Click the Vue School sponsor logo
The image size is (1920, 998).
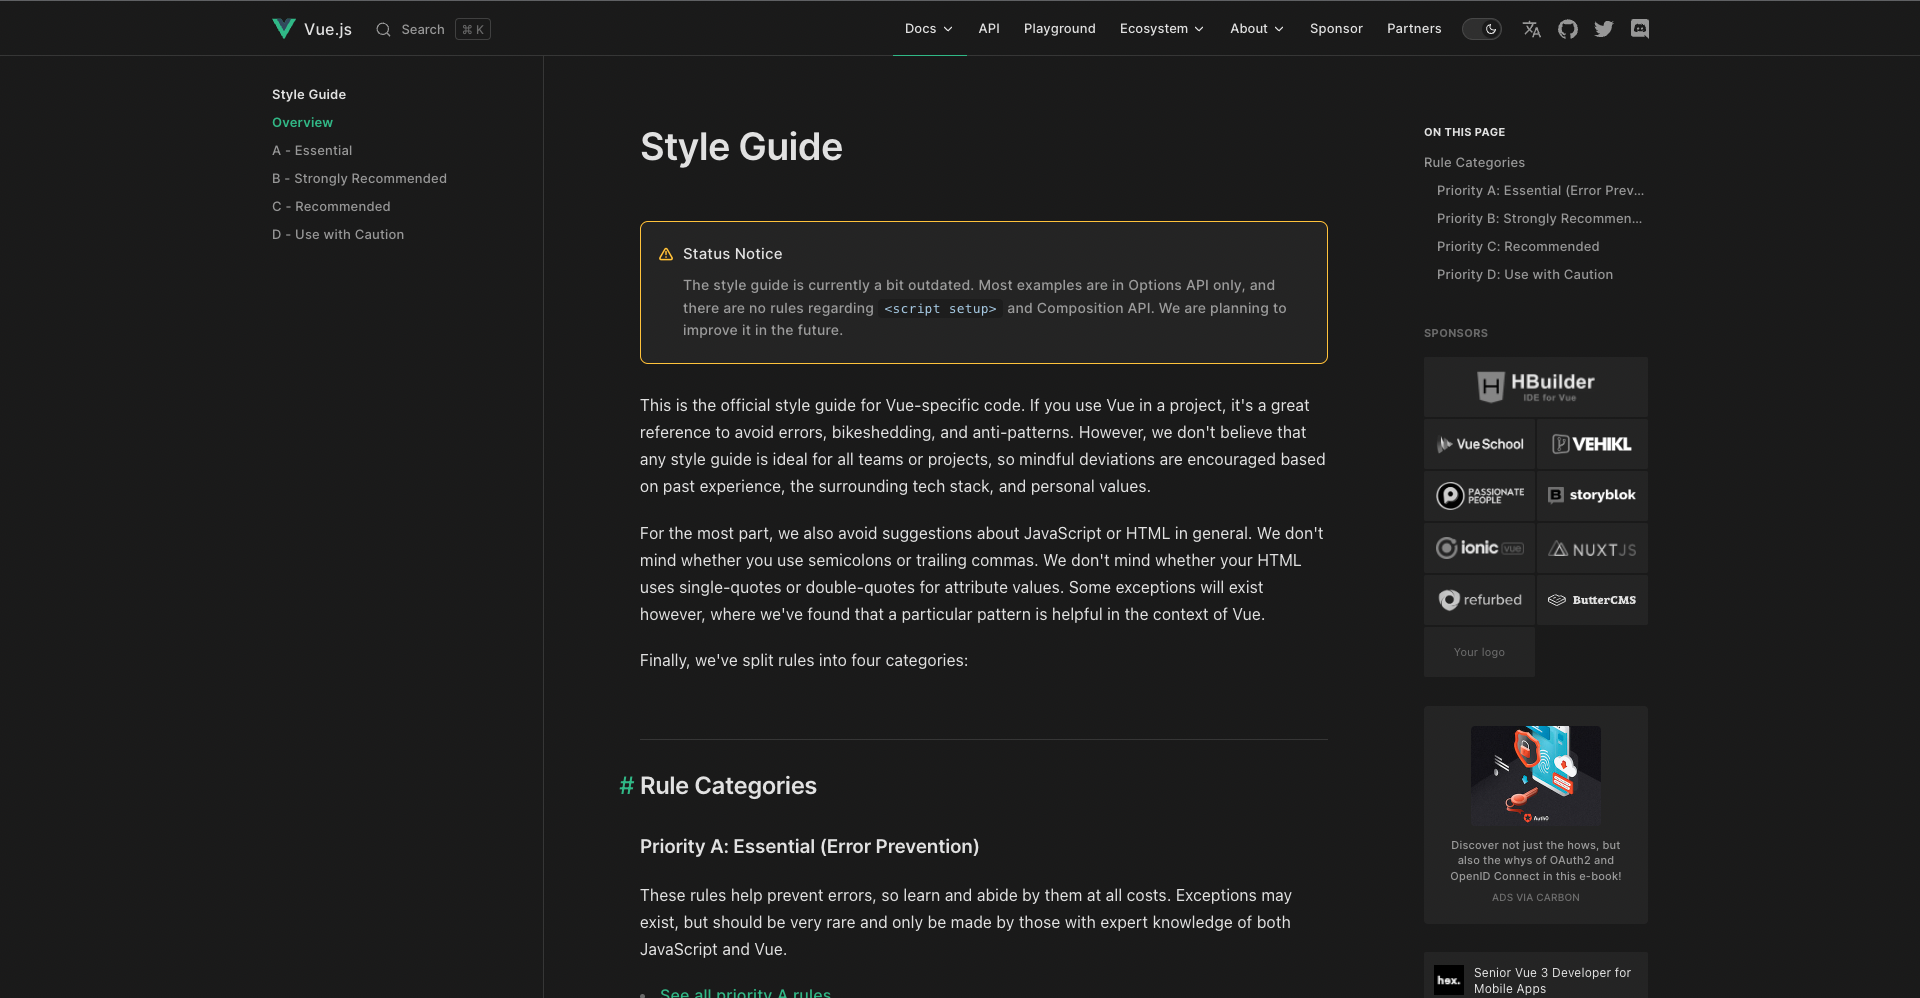pyautogui.click(x=1479, y=444)
